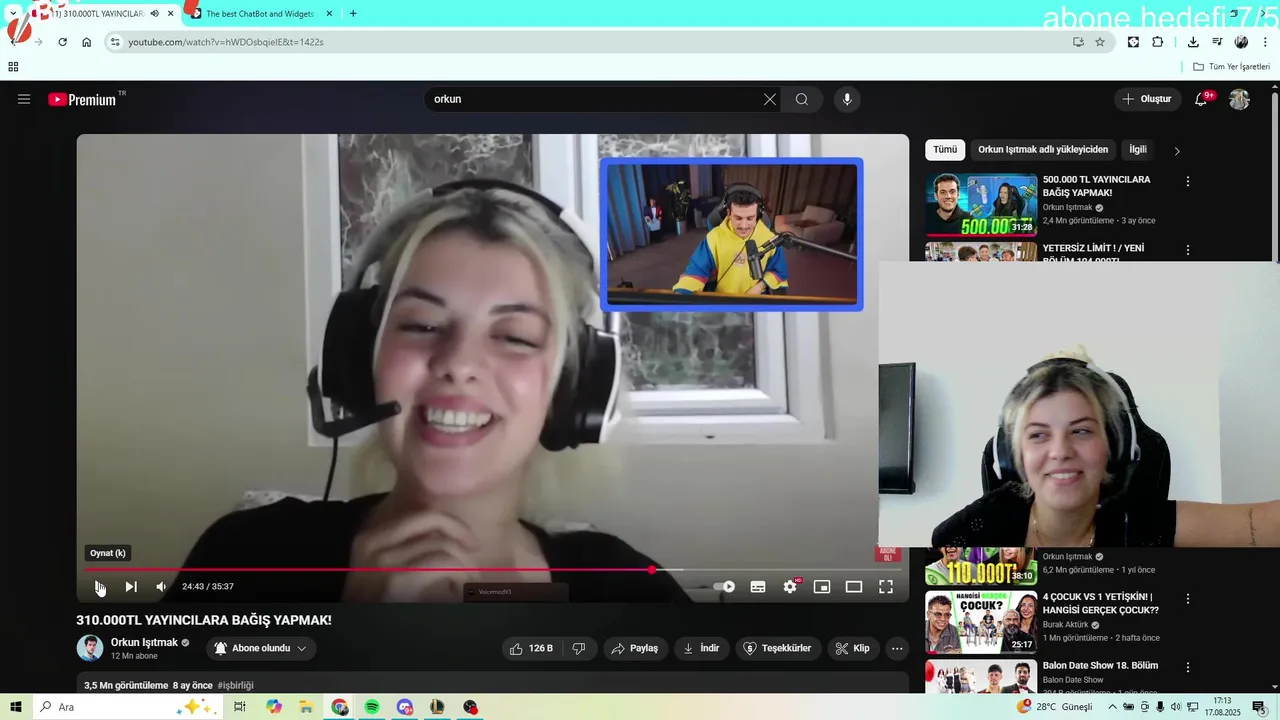Open 'Balon Date Show 18. Bölüm' video
This screenshot has height=720, width=1280.
point(1100,665)
